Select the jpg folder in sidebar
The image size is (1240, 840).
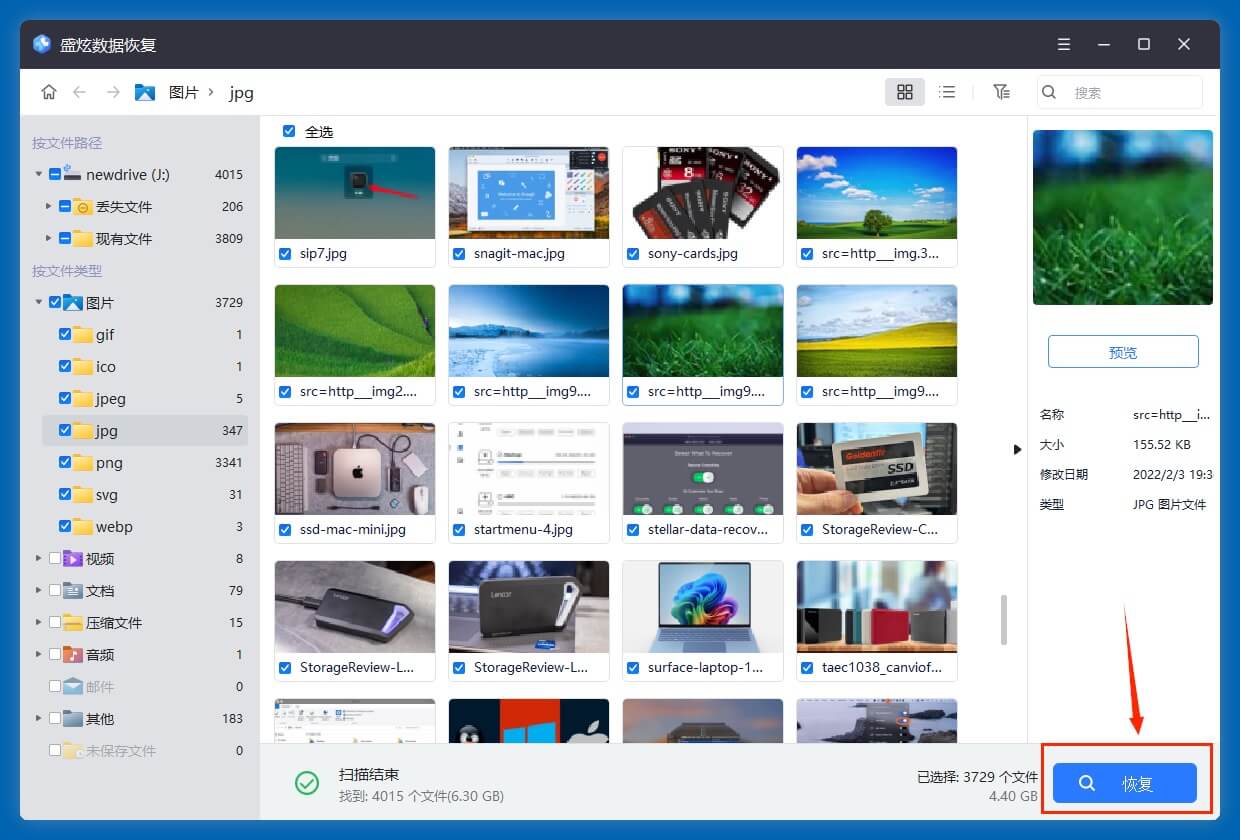pos(105,430)
